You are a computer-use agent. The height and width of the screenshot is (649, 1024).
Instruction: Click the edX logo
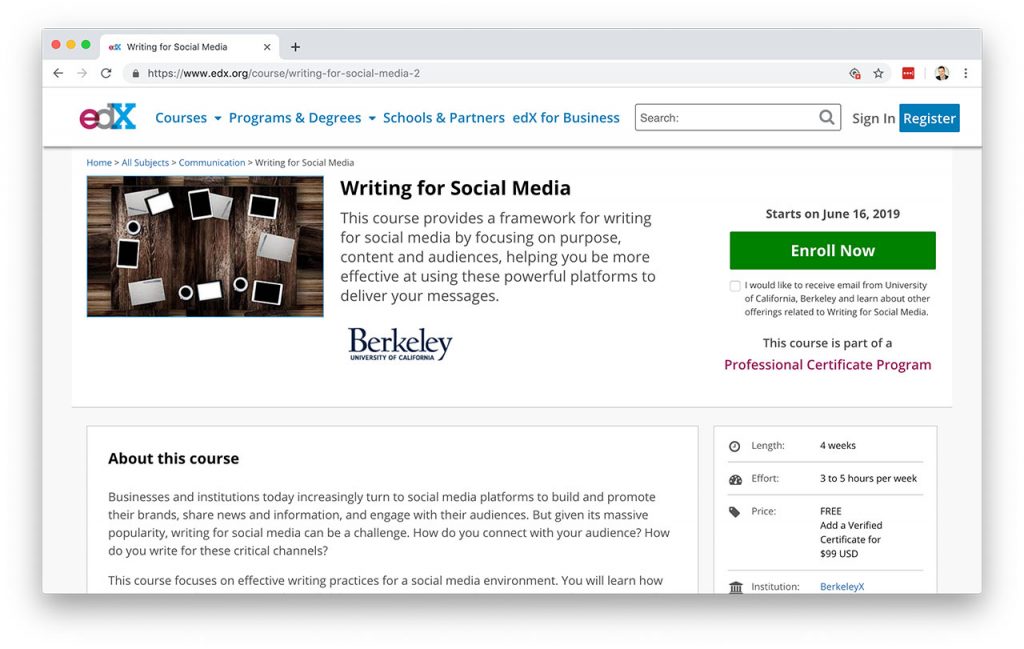pyautogui.click(x=108, y=118)
